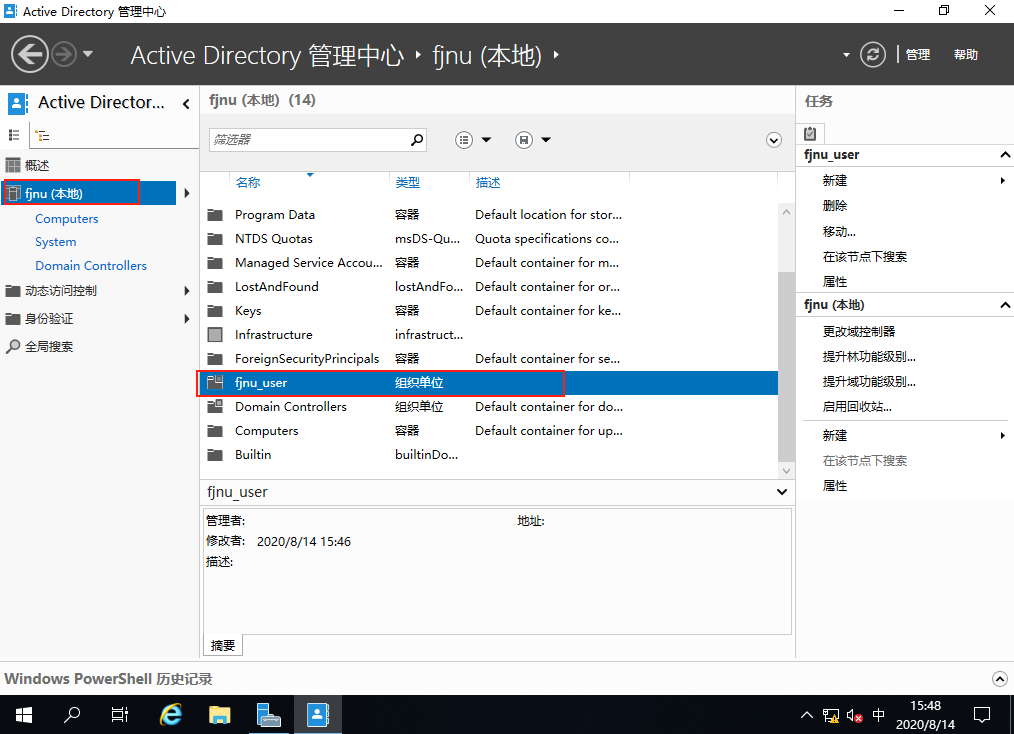Select Keys folder icon
The width and height of the screenshot is (1014, 734).
pos(215,310)
